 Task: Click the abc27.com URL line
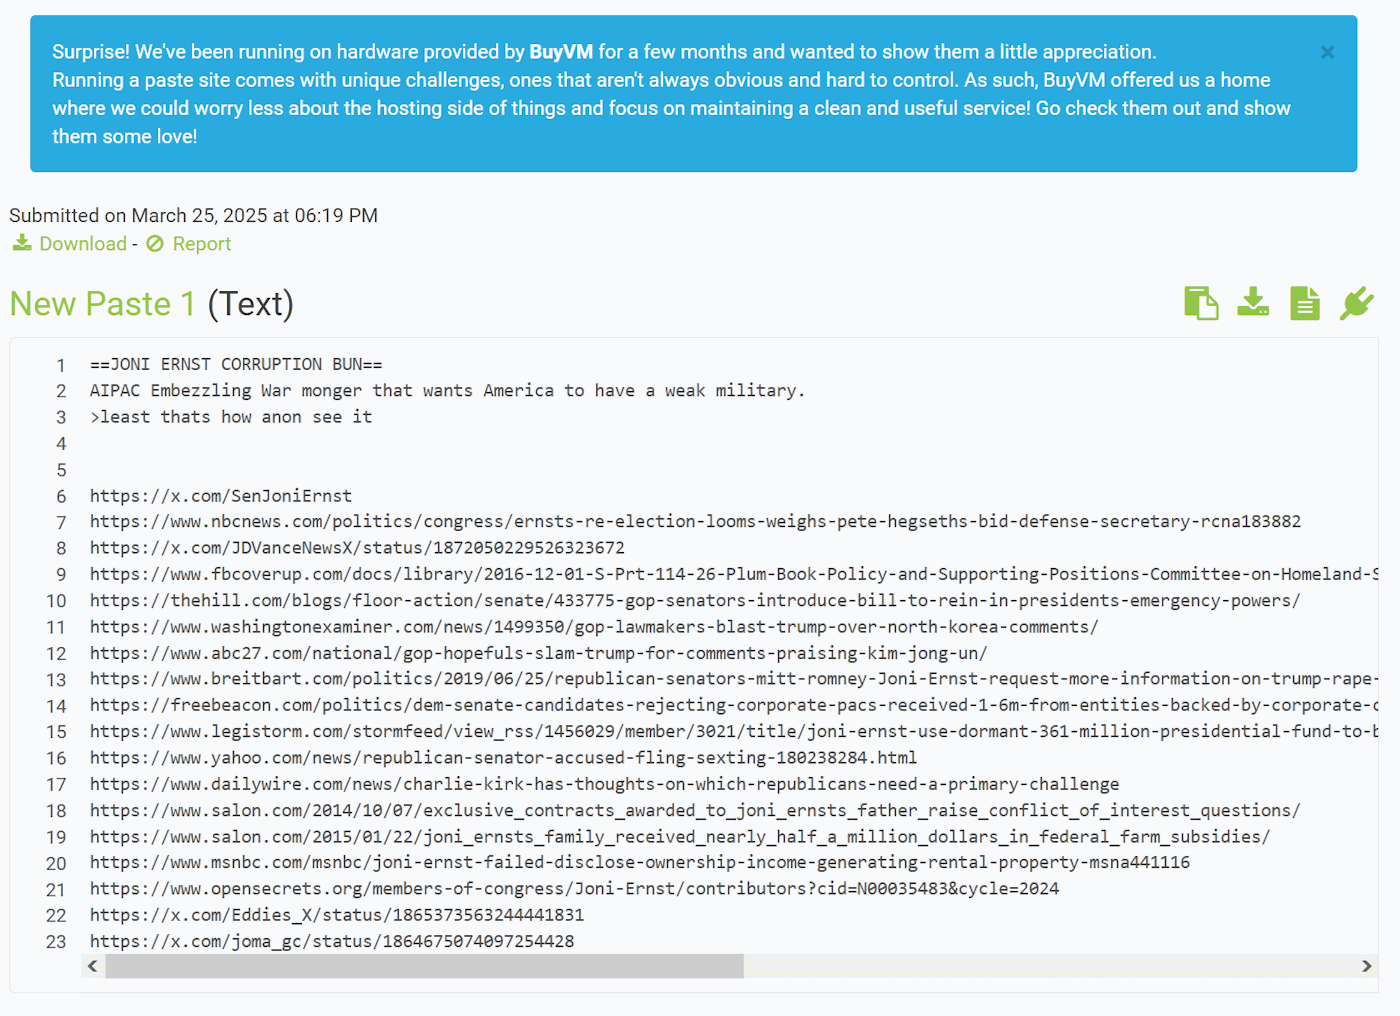tap(539, 653)
